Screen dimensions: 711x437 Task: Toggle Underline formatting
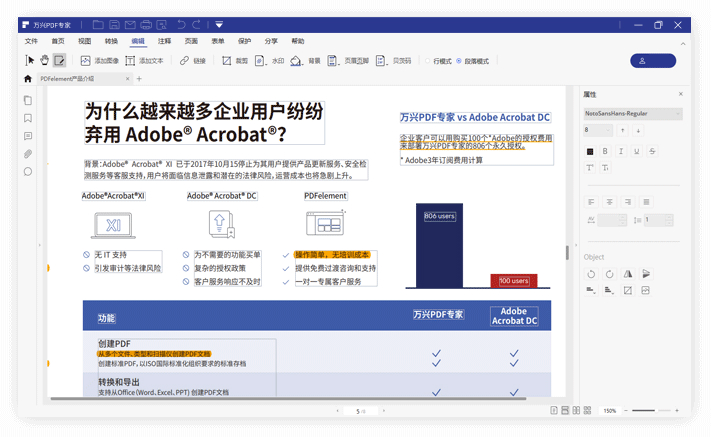pyautogui.click(x=637, y=151)
